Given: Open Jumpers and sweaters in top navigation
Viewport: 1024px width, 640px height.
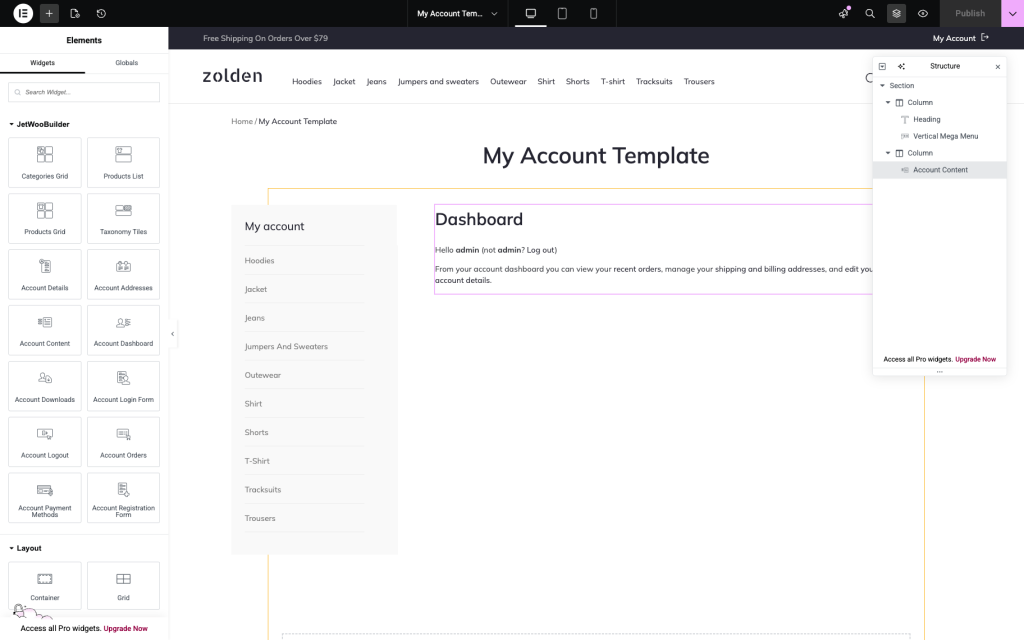Looking at the screenshot, I should (x=438, y=82).
